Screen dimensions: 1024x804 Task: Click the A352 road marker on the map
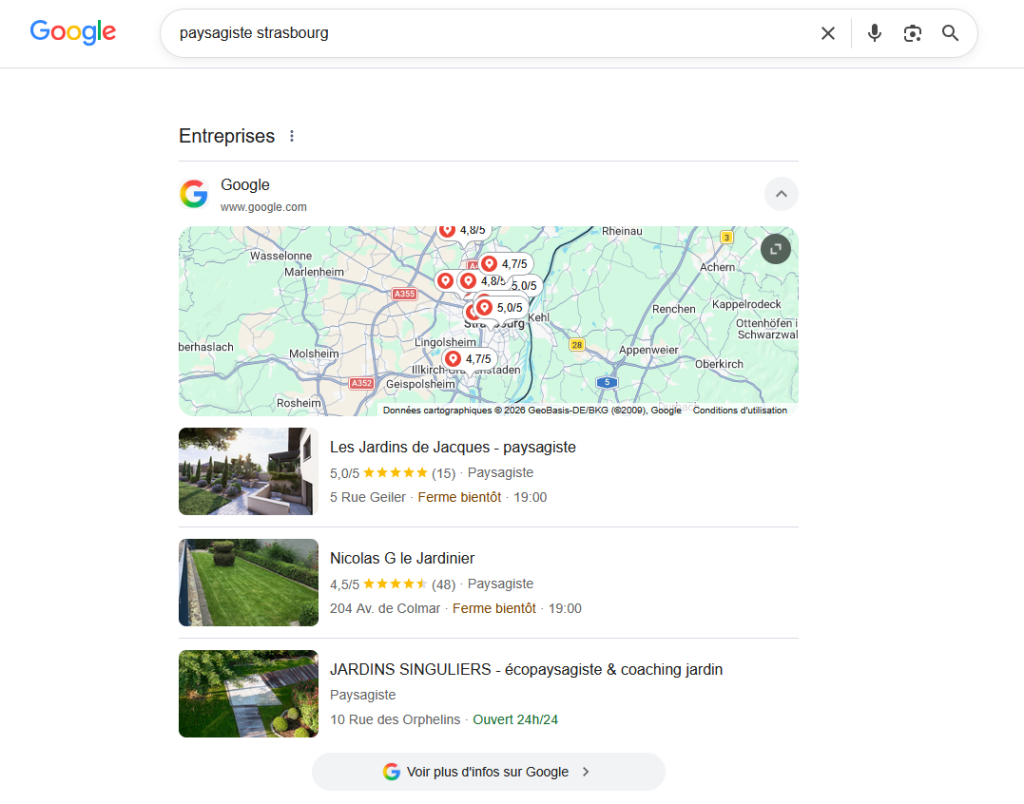pyautogui.click(x=362, y=383)
